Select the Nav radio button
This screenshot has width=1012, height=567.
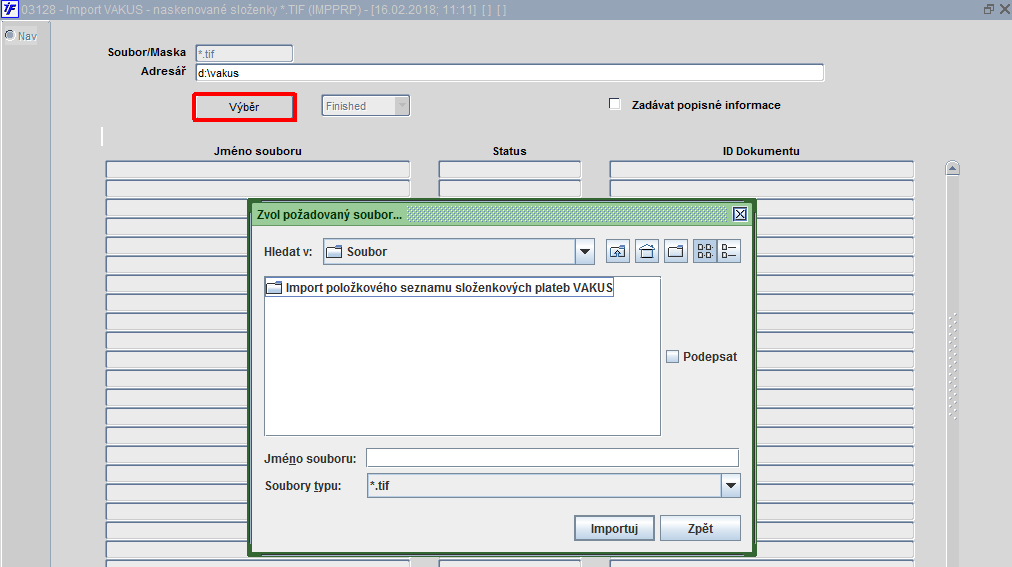pos(10,35)
